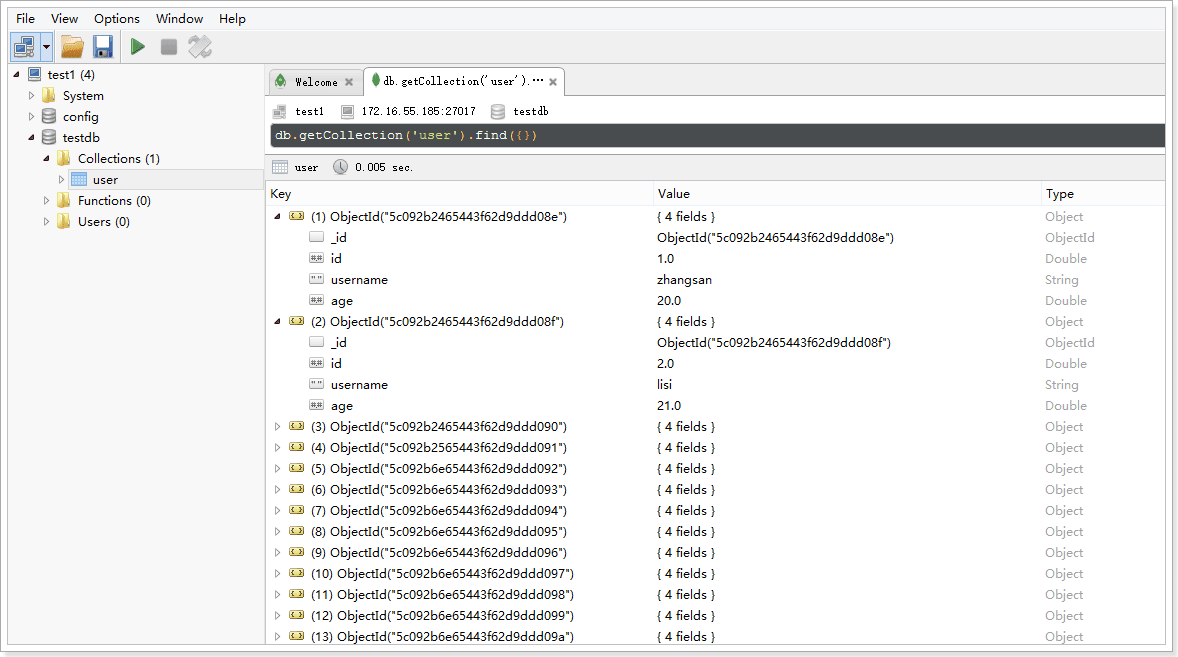Viewport: 1178px width, 657px height.
Task: Click the Open file folder icon
Action: pyautogui.click(x=72, y=46)
